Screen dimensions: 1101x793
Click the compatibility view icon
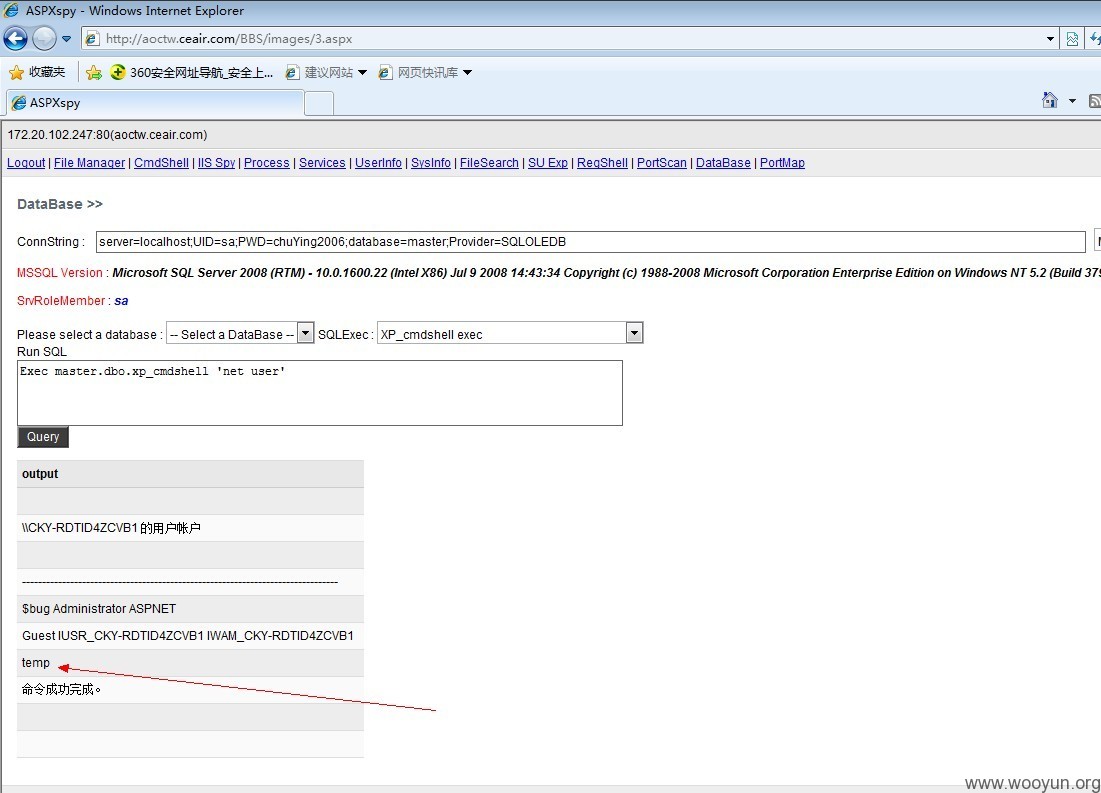(1072, 39)
